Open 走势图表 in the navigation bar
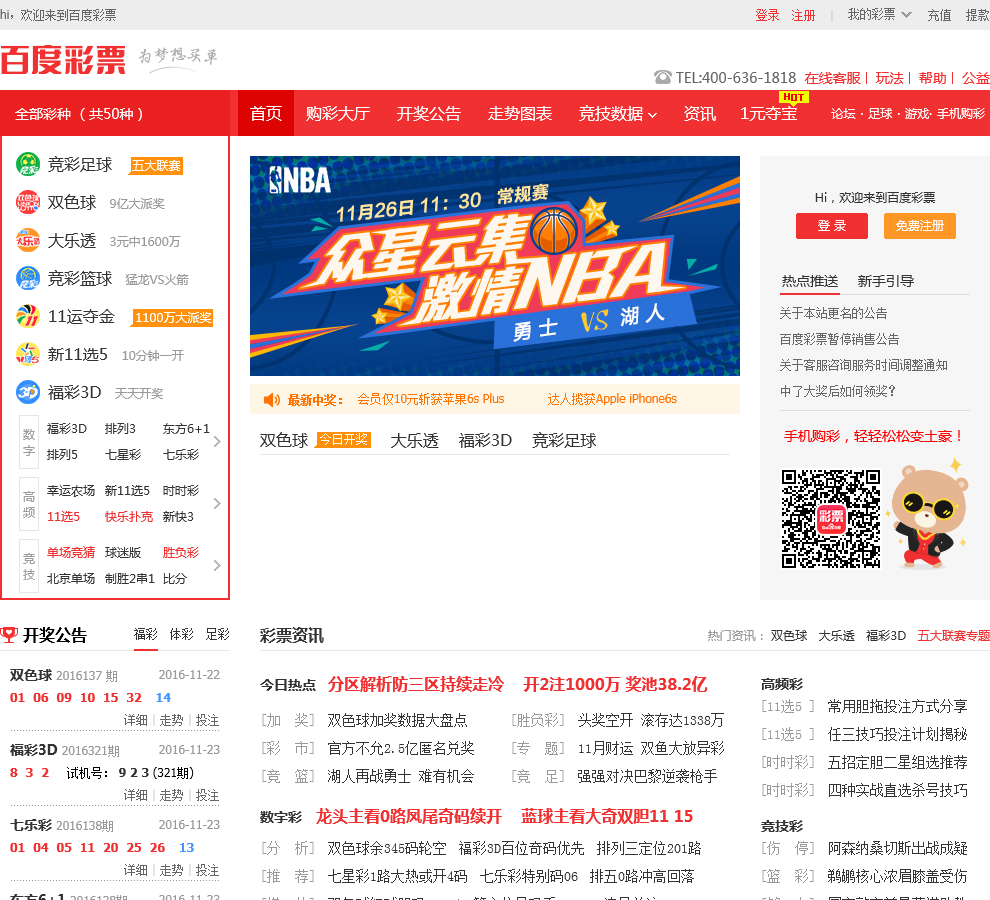Image resolution: width=990 pixels, height=900 pixels. 520,114
